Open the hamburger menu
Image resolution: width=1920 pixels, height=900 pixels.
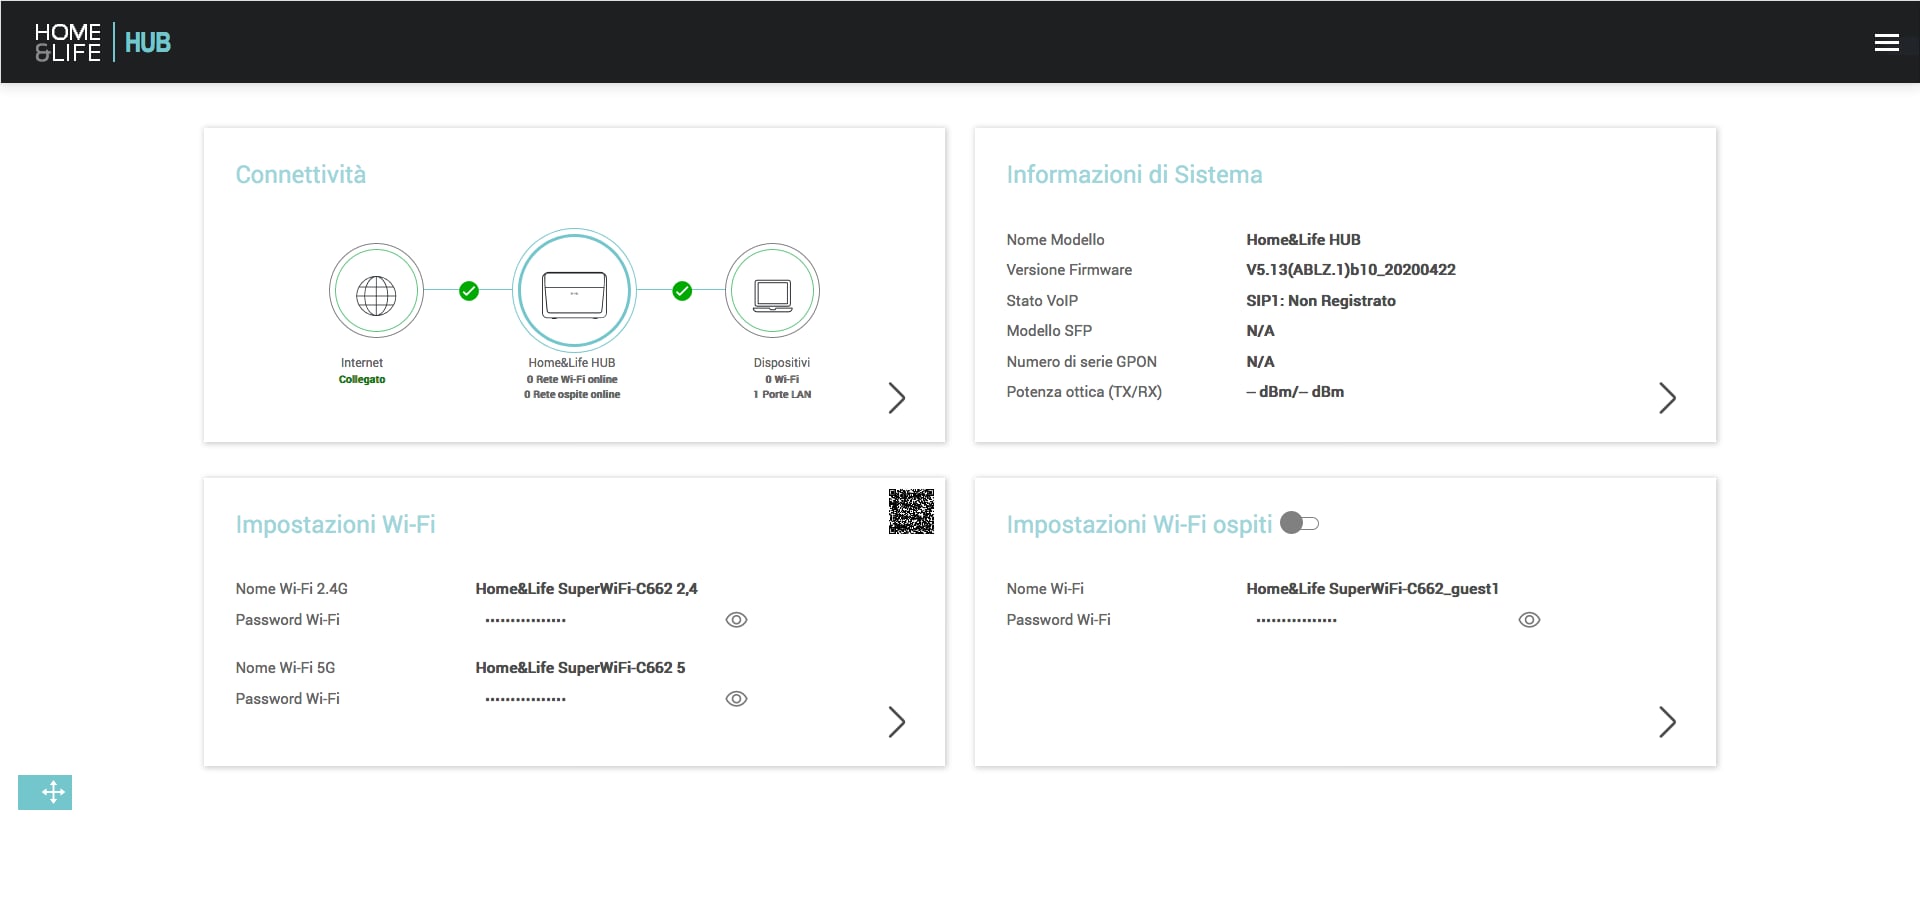point(1886,42)
